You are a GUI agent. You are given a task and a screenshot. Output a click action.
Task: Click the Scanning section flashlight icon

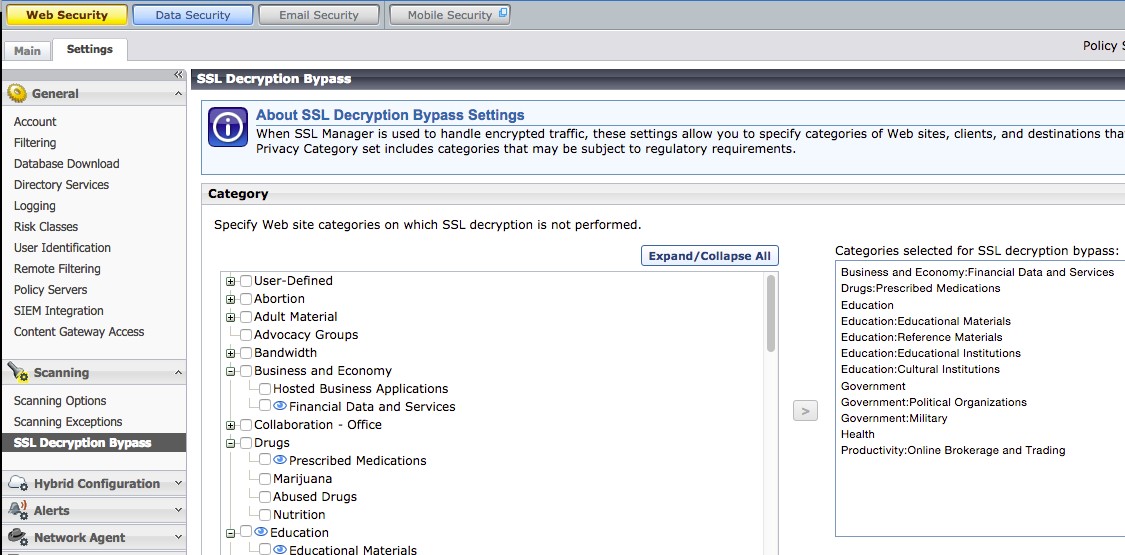(17, 372)
